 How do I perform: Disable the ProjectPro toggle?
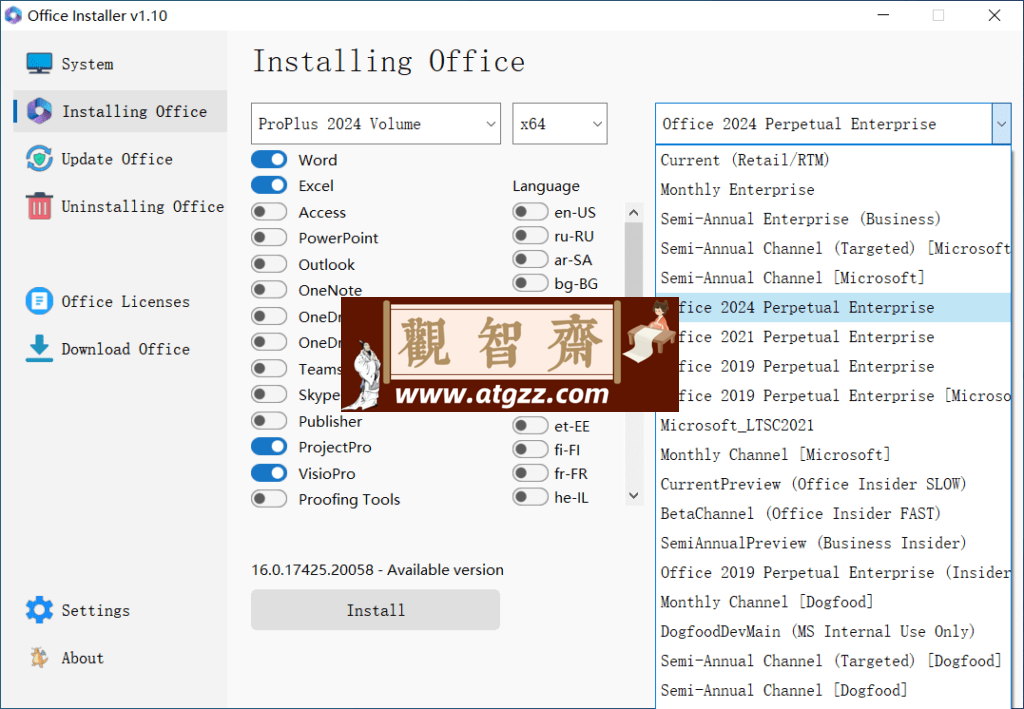269,447
